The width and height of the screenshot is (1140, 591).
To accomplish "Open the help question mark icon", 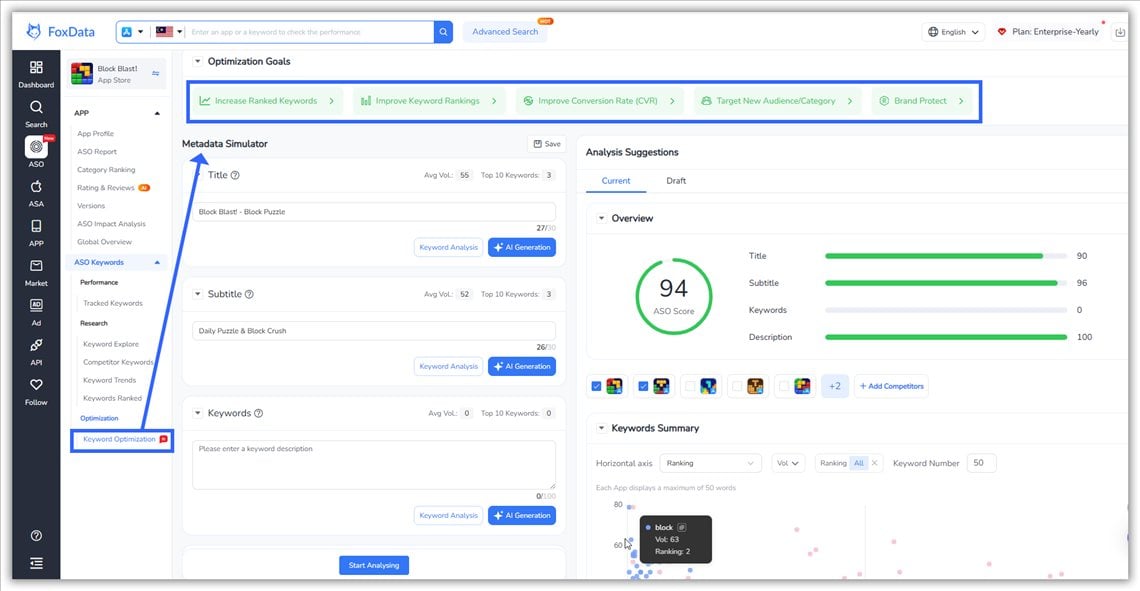I will (36, 536).
